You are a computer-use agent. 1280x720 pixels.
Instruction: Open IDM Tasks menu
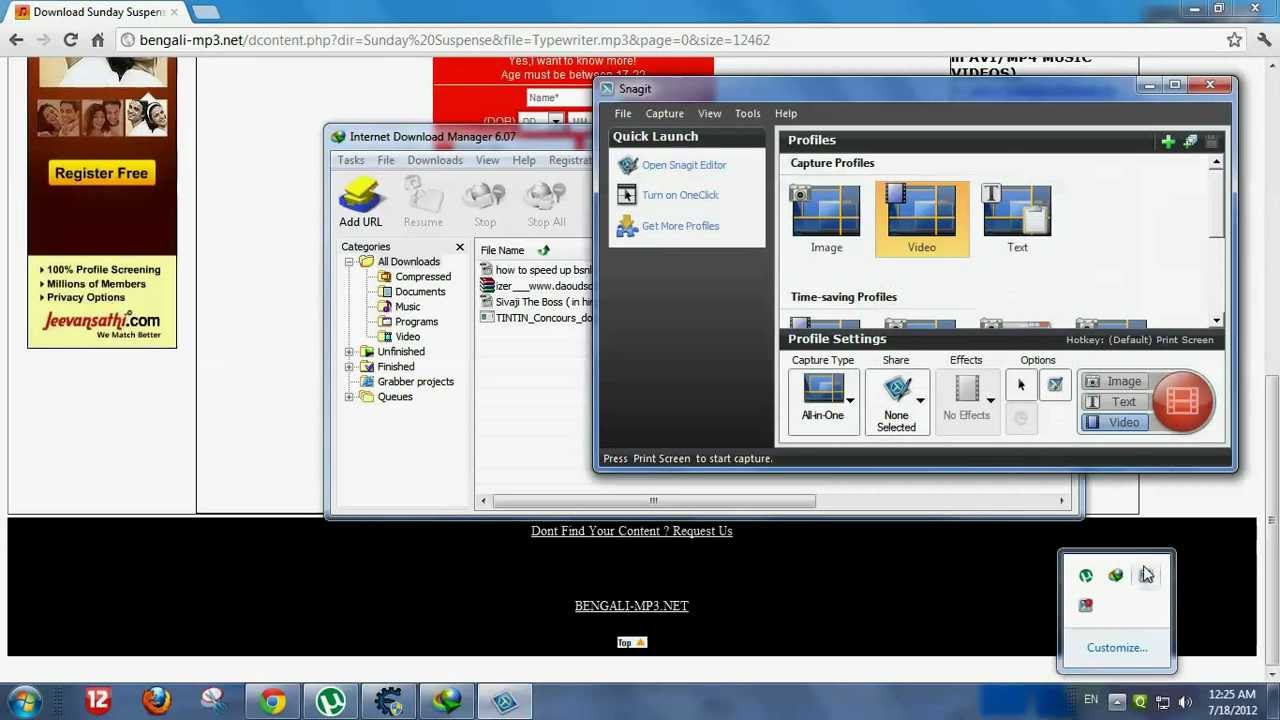tap(351, 161)
